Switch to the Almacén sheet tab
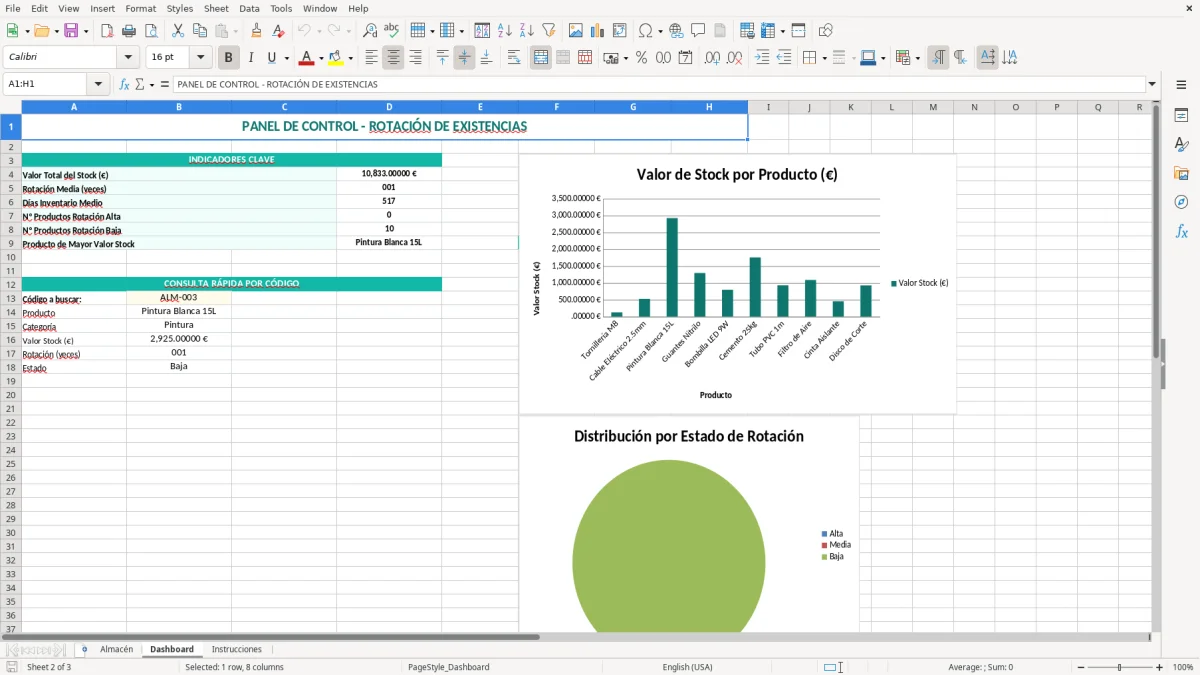 coord(116,649)
